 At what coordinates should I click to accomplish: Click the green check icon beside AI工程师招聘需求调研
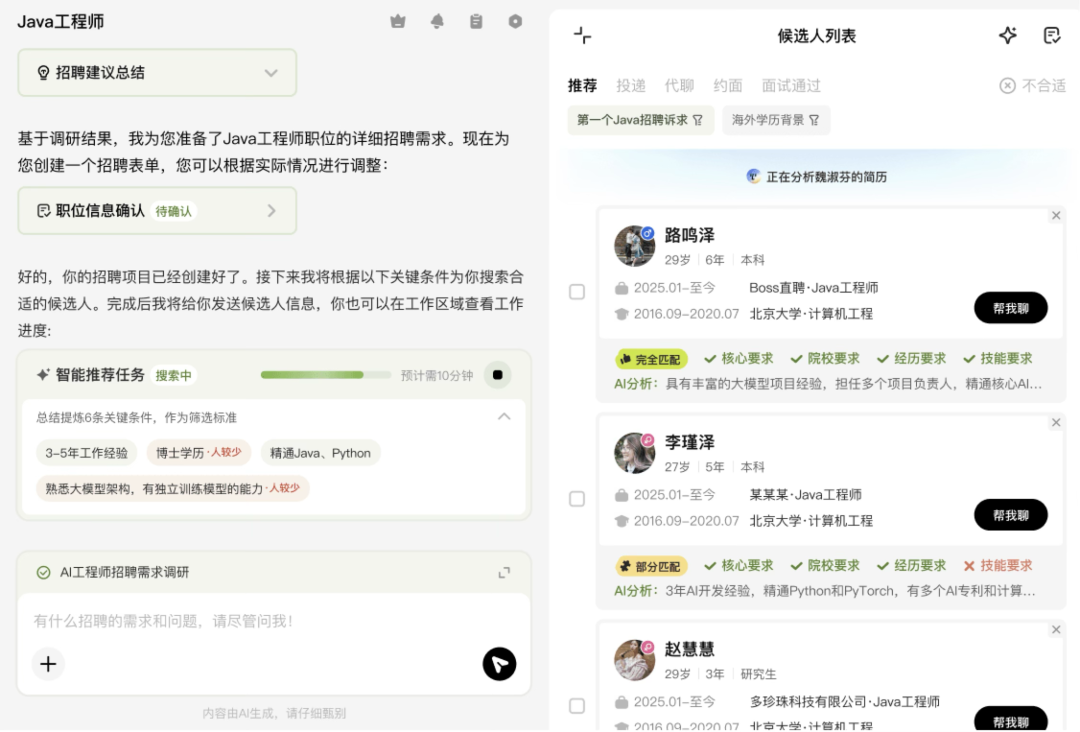tap(43, 572)
